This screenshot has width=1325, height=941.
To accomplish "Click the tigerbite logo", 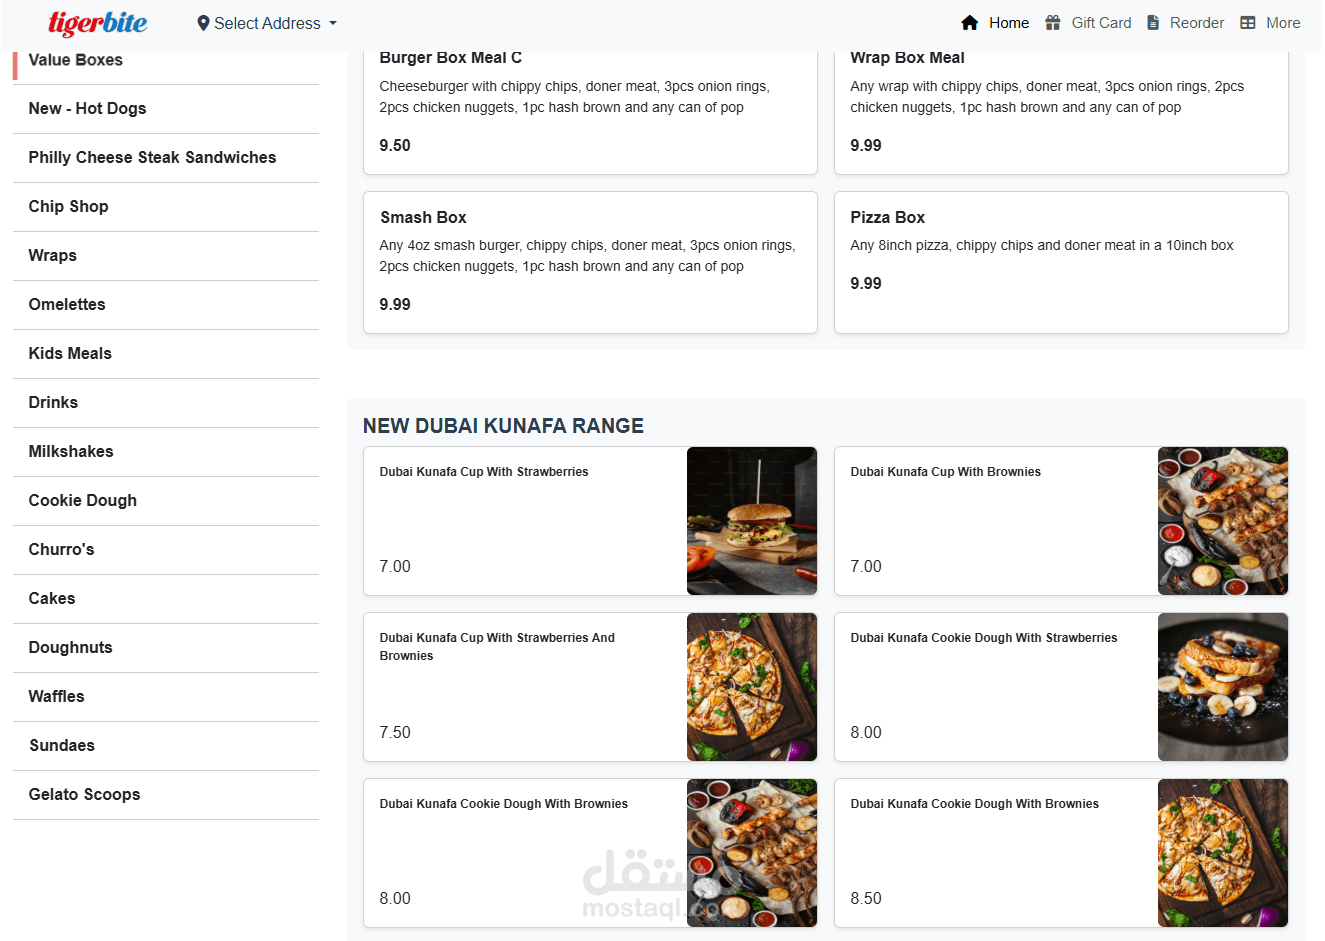I will pyautogui.click(x=98, y=23).
